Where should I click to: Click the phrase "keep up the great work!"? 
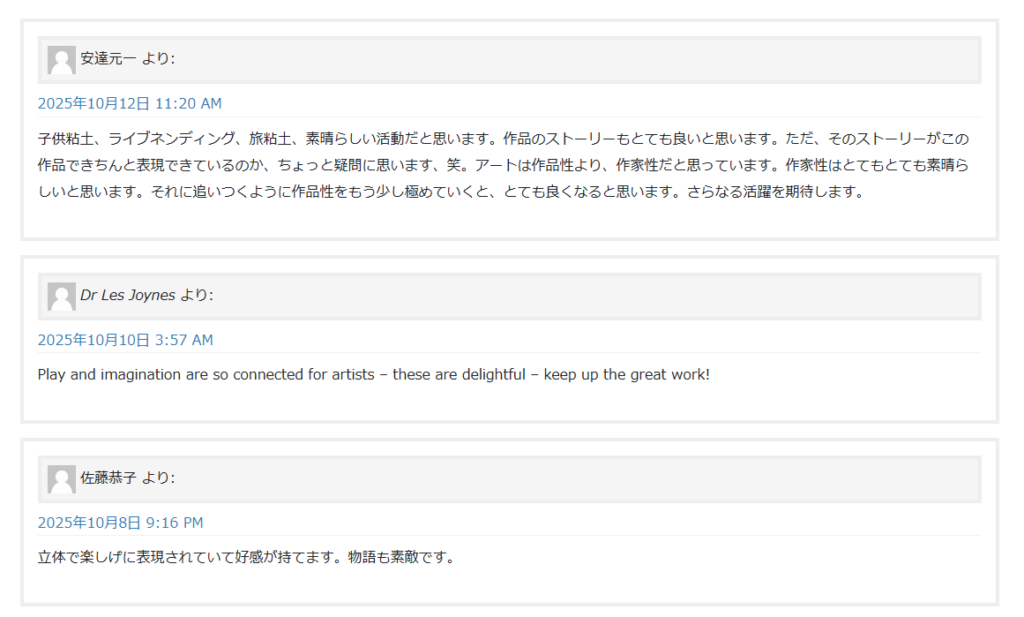coord(626,375)
